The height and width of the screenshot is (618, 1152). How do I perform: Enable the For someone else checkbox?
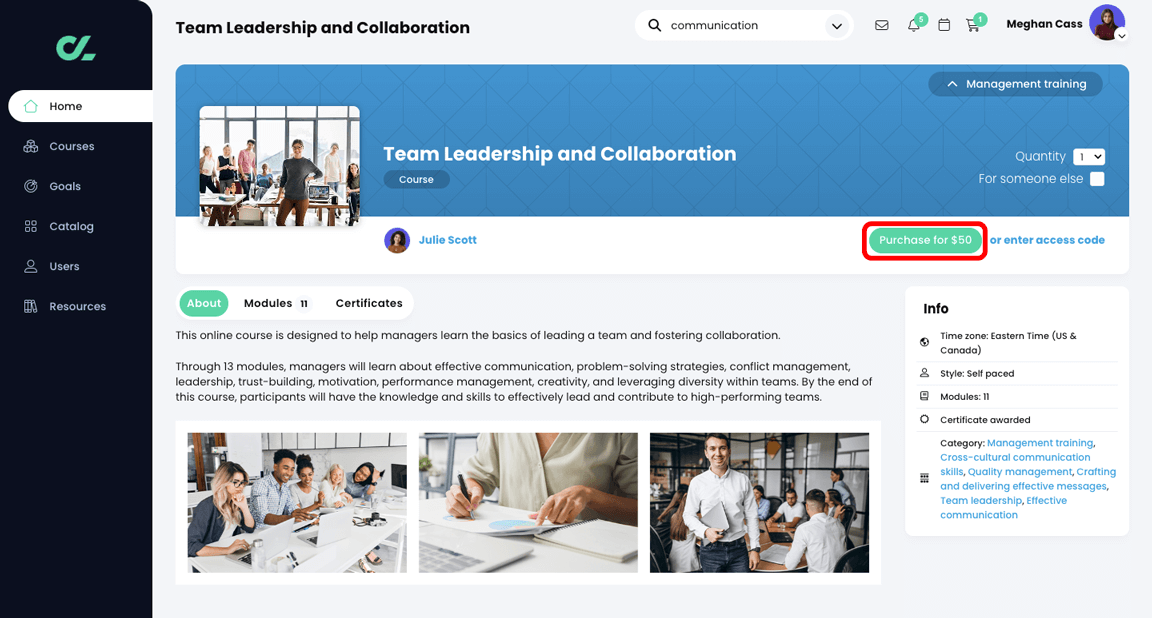tap(1097, 179)
